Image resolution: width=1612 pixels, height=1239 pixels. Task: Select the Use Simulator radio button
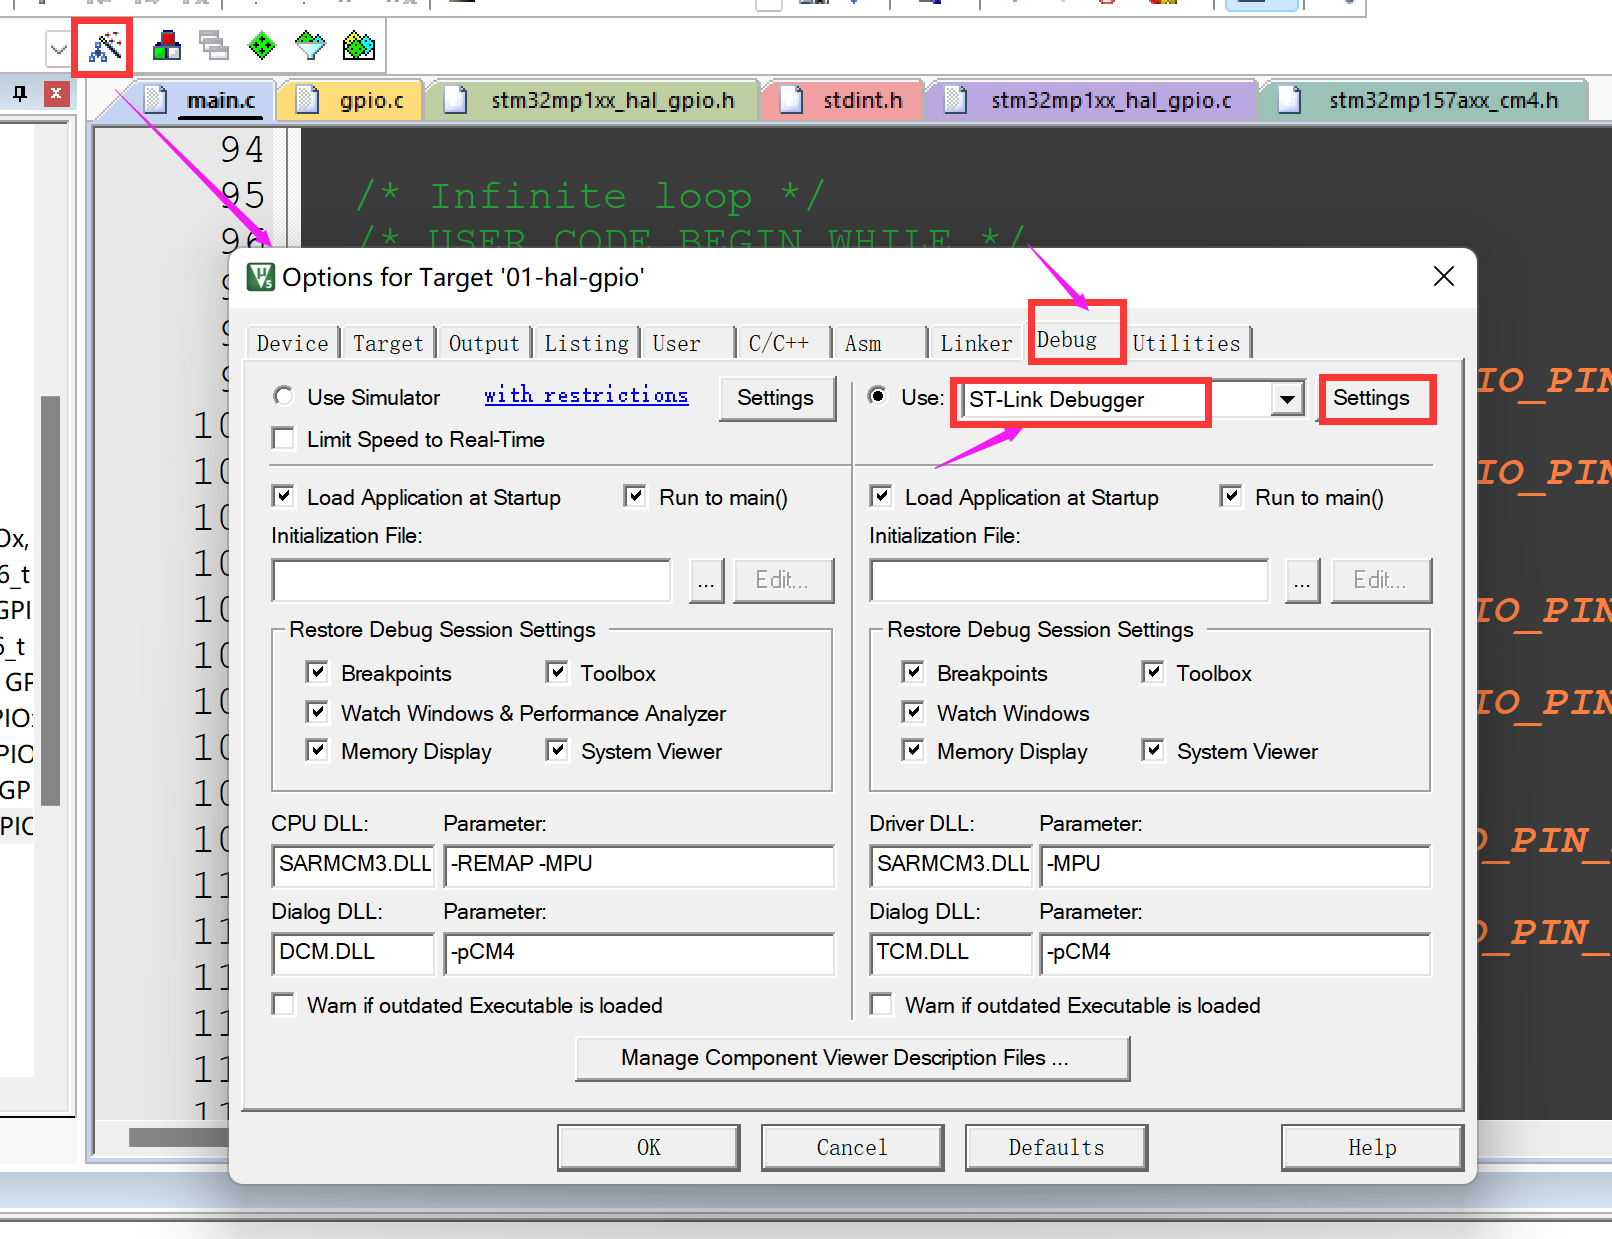pos(284,397)
